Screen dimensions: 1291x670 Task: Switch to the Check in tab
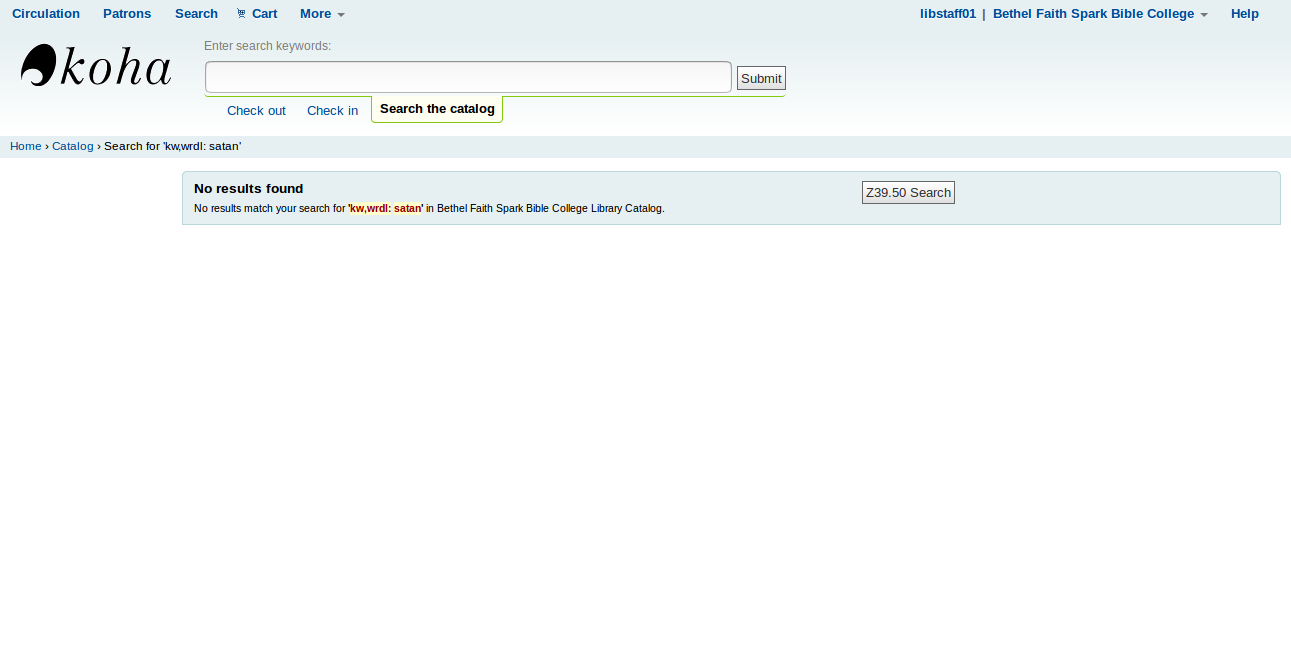click(332, 111)
